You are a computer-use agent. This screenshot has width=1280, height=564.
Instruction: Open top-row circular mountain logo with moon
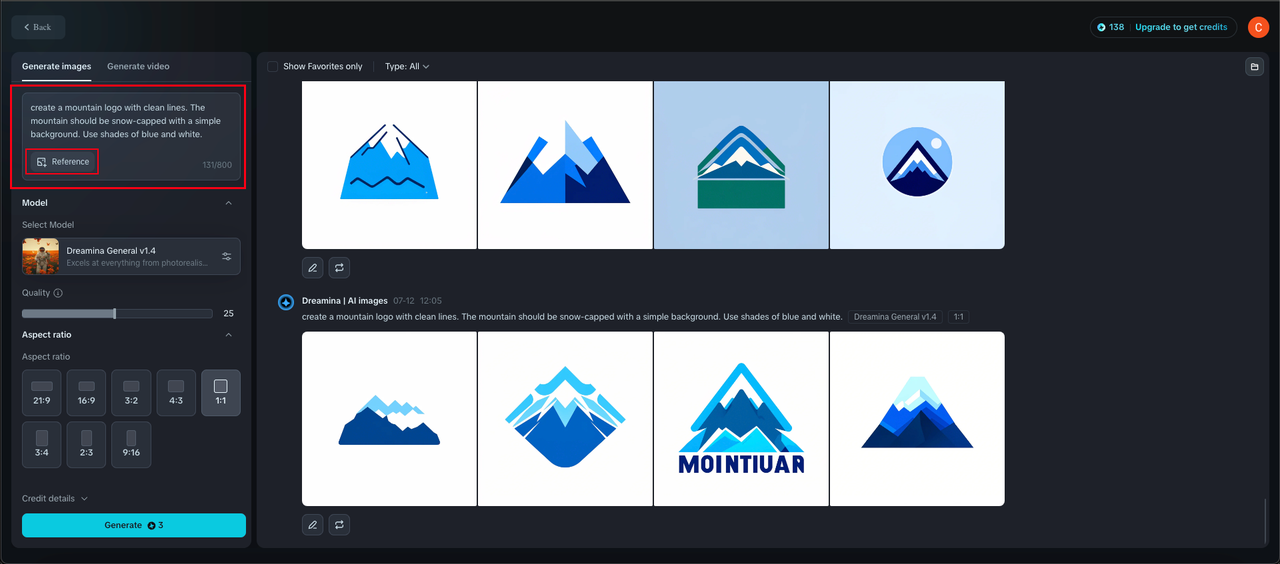917,165
